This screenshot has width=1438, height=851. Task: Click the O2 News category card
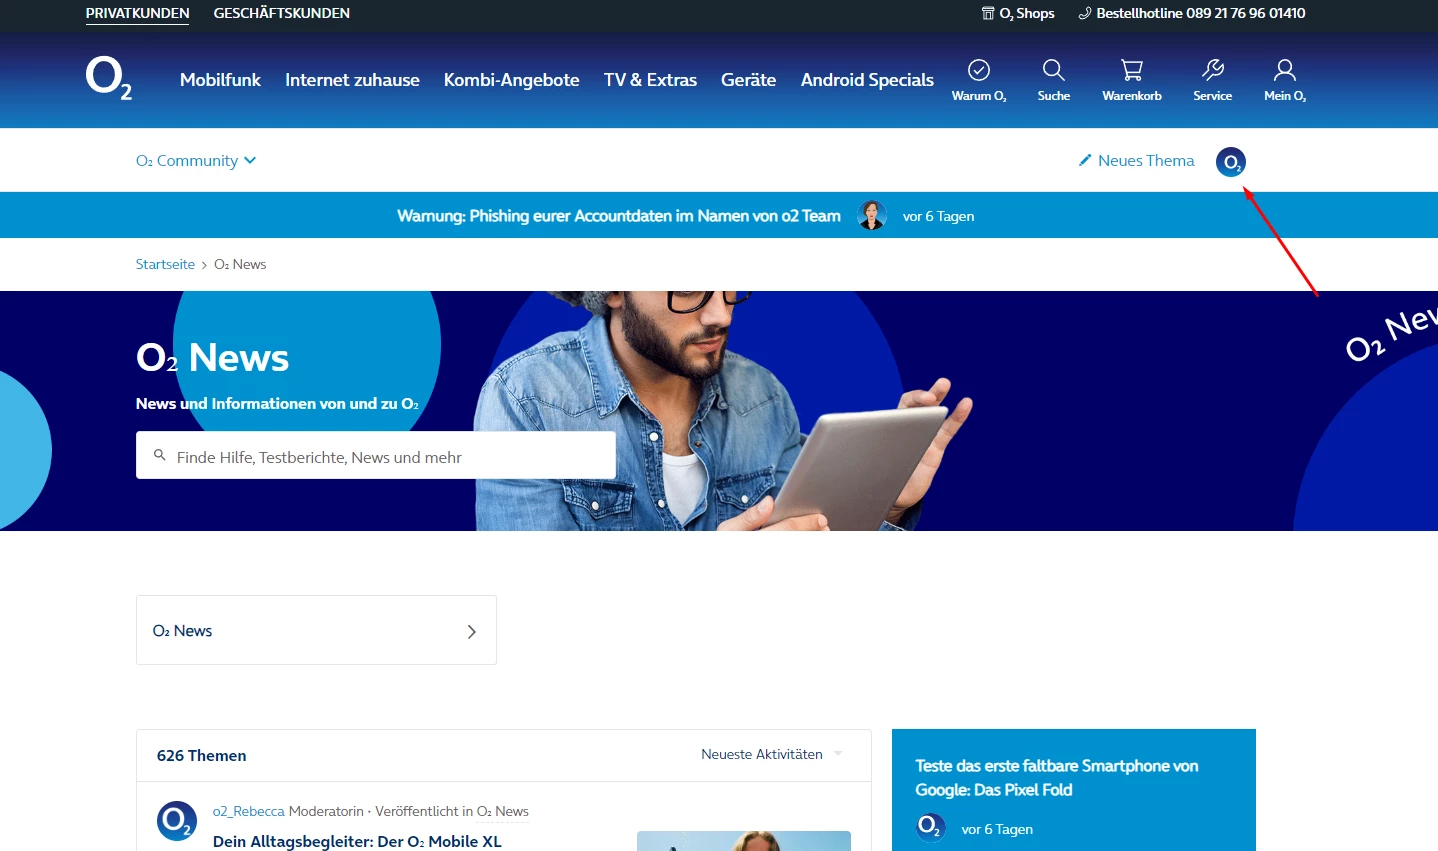(316, 630)
